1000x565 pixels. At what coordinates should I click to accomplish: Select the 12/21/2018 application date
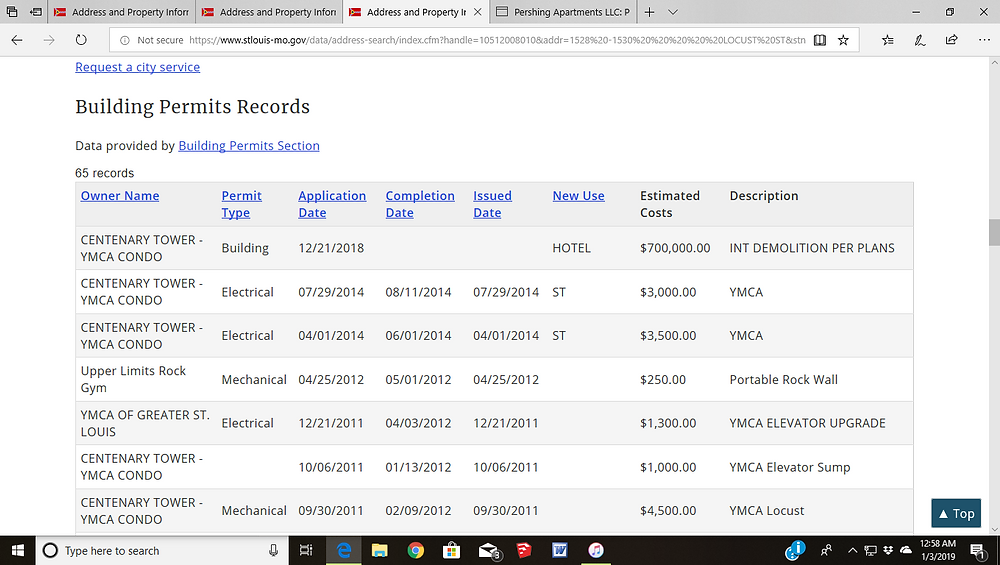coord(331,248)
